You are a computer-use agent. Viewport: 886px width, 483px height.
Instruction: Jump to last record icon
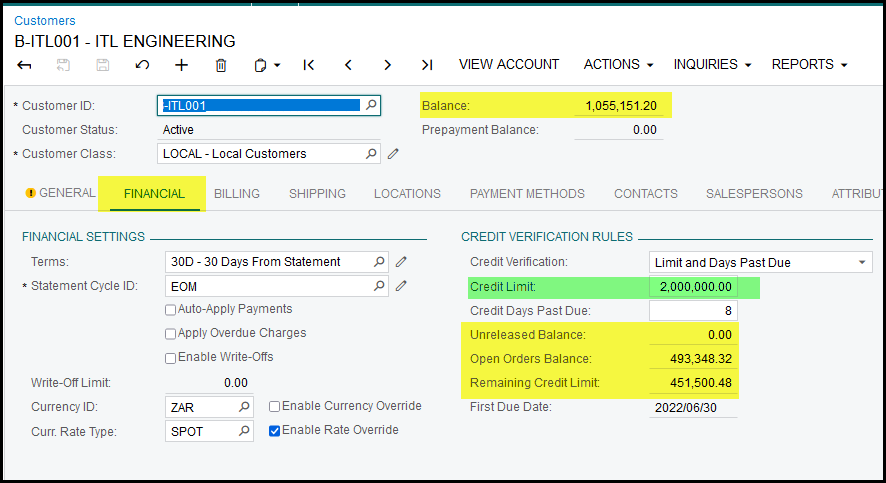427,65
